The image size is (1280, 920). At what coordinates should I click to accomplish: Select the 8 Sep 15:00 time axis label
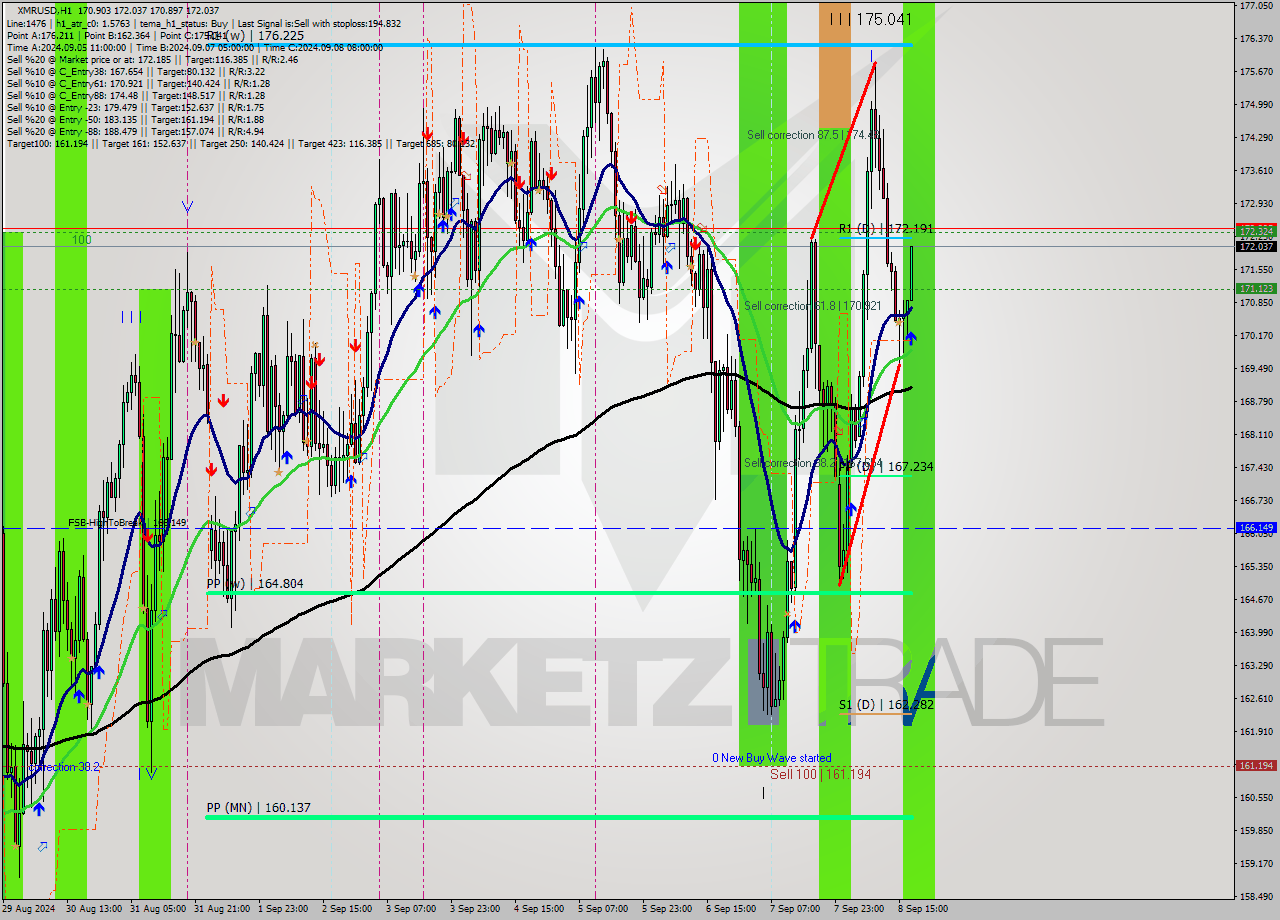(x=923, y=909)
